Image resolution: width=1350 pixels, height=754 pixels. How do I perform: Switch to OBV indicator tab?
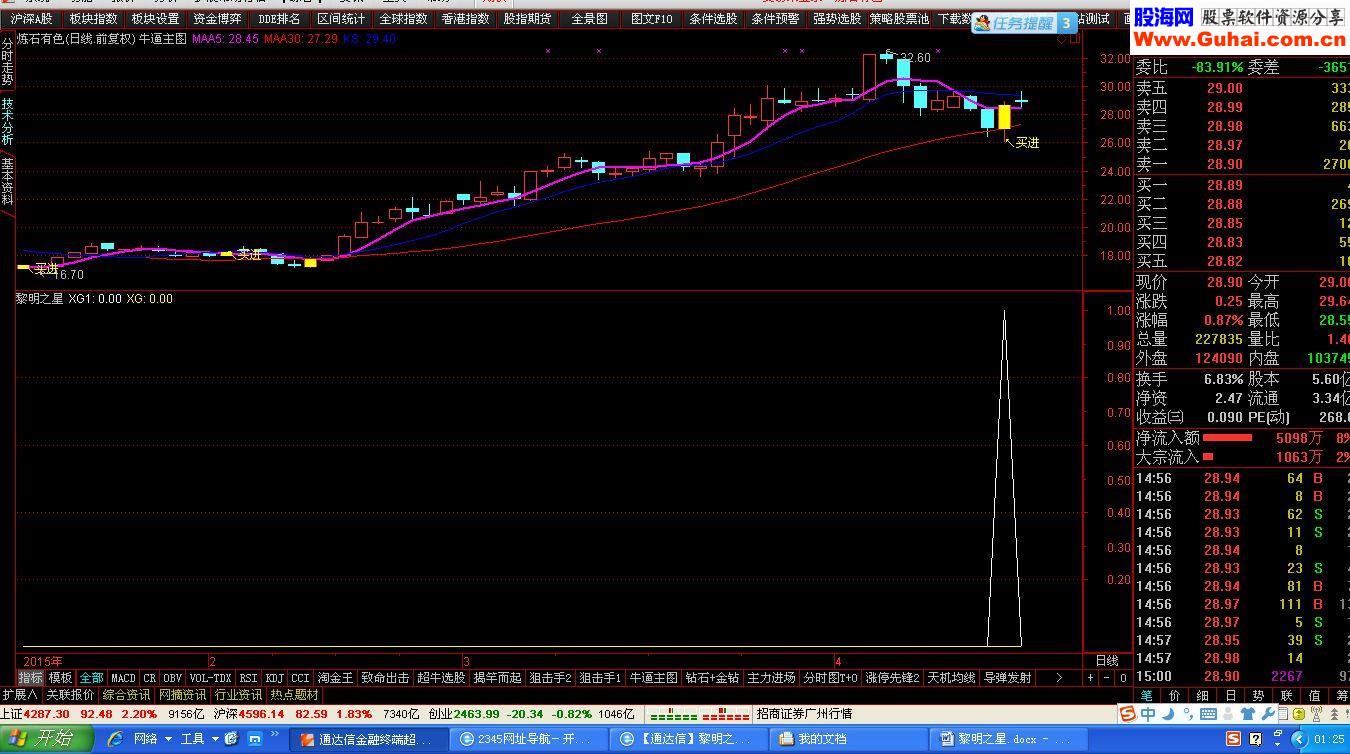(173, 678)
